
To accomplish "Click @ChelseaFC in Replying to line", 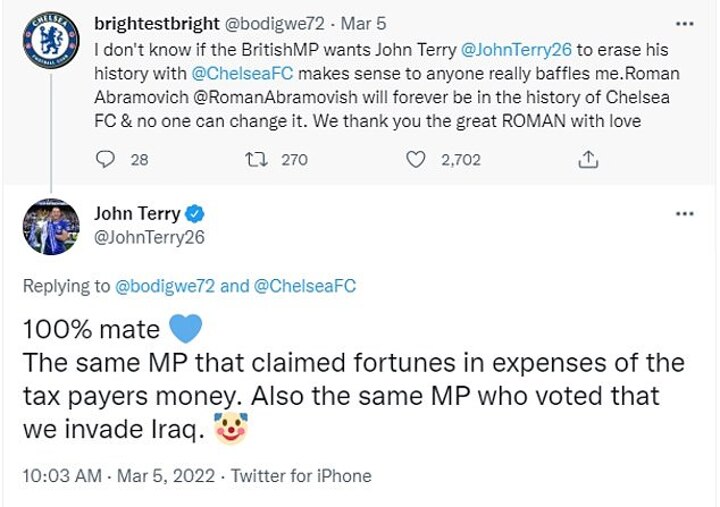I will pos(306,286).
